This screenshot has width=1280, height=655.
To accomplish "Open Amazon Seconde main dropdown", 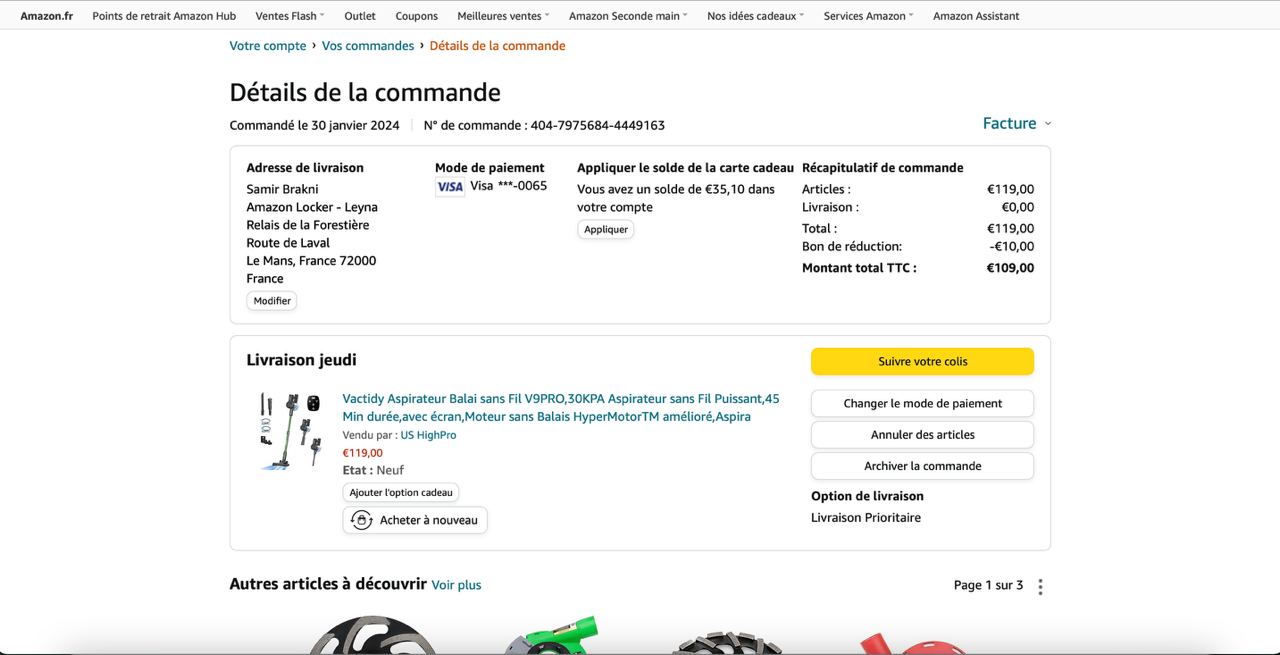I will pos(628,16).
